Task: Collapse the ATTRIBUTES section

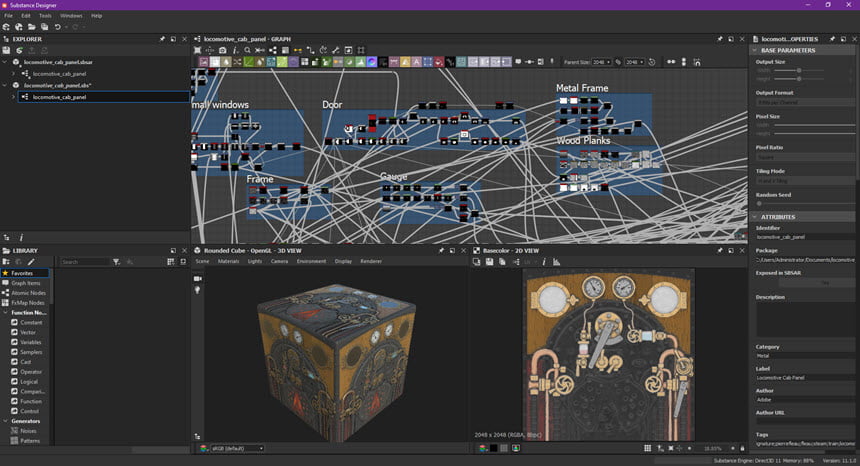Action: 755,217
